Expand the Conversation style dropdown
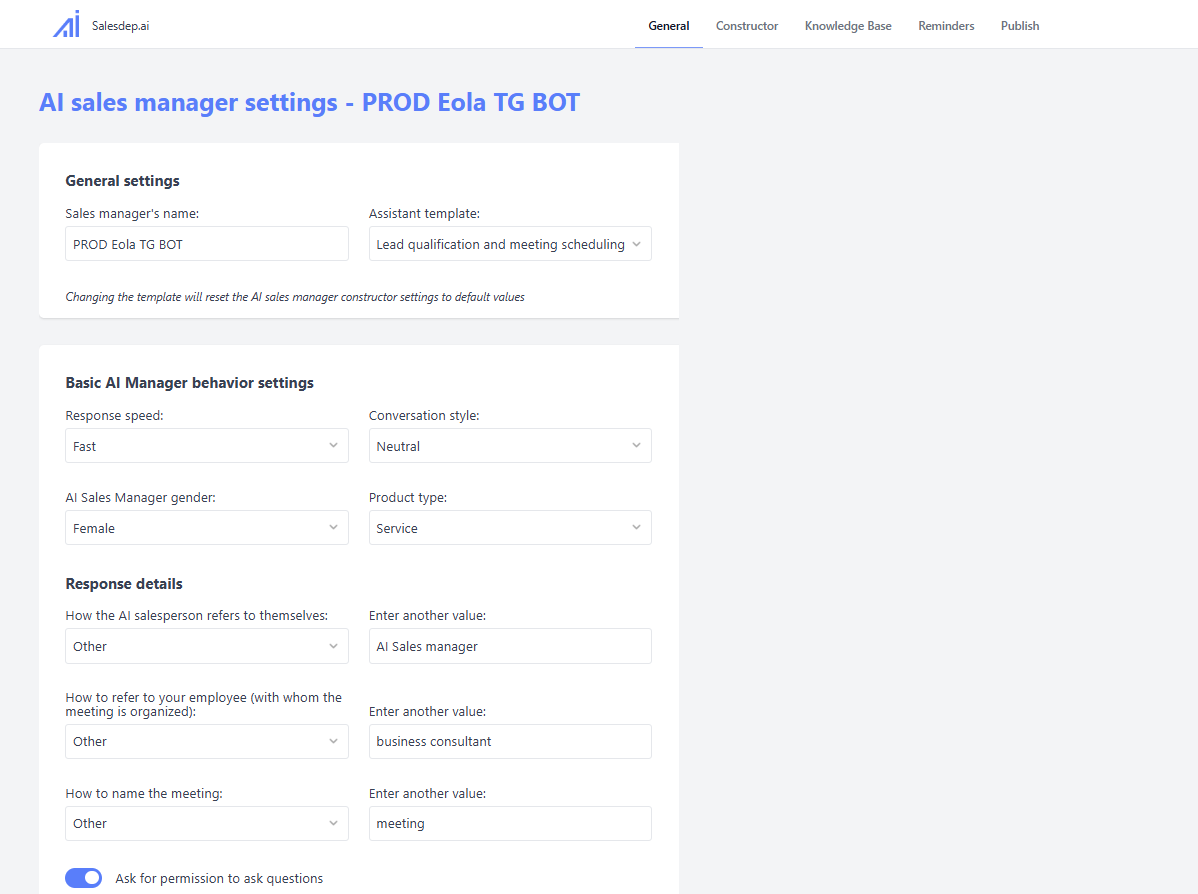Viewport: 1198px width, 894px height. [x=510, y=446]
